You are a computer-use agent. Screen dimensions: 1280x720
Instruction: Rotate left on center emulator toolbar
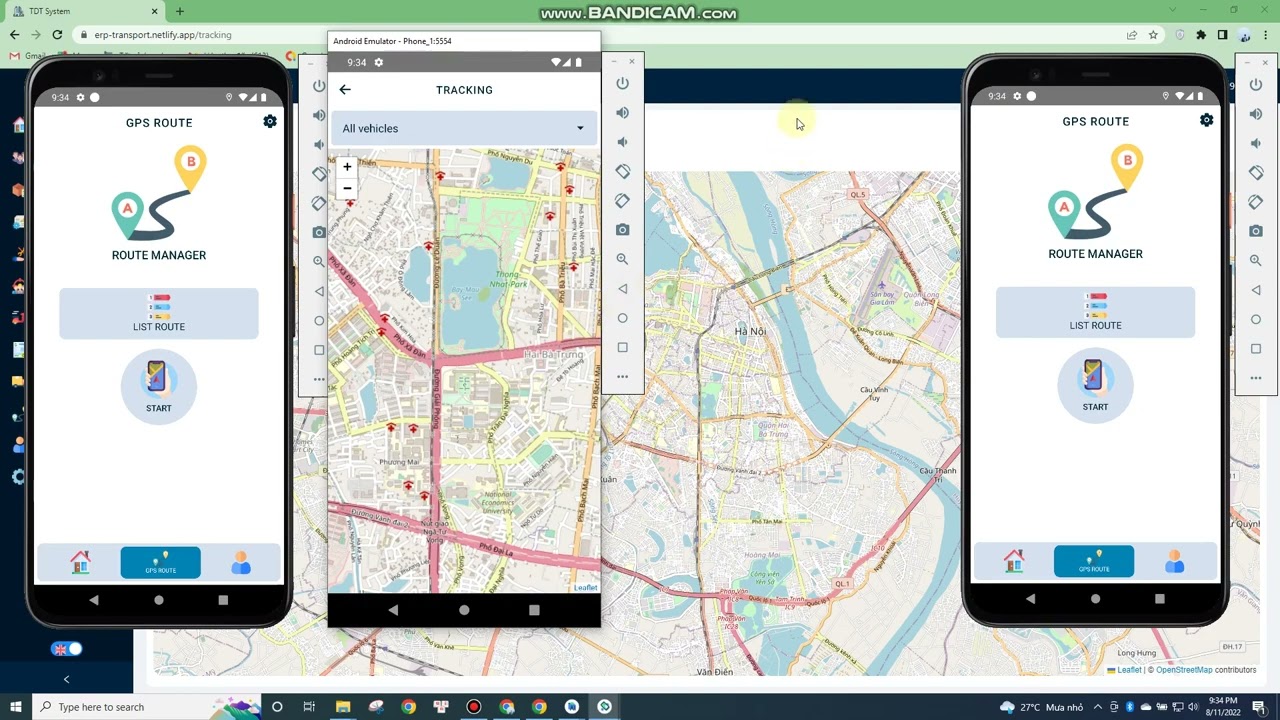(622, 172)
